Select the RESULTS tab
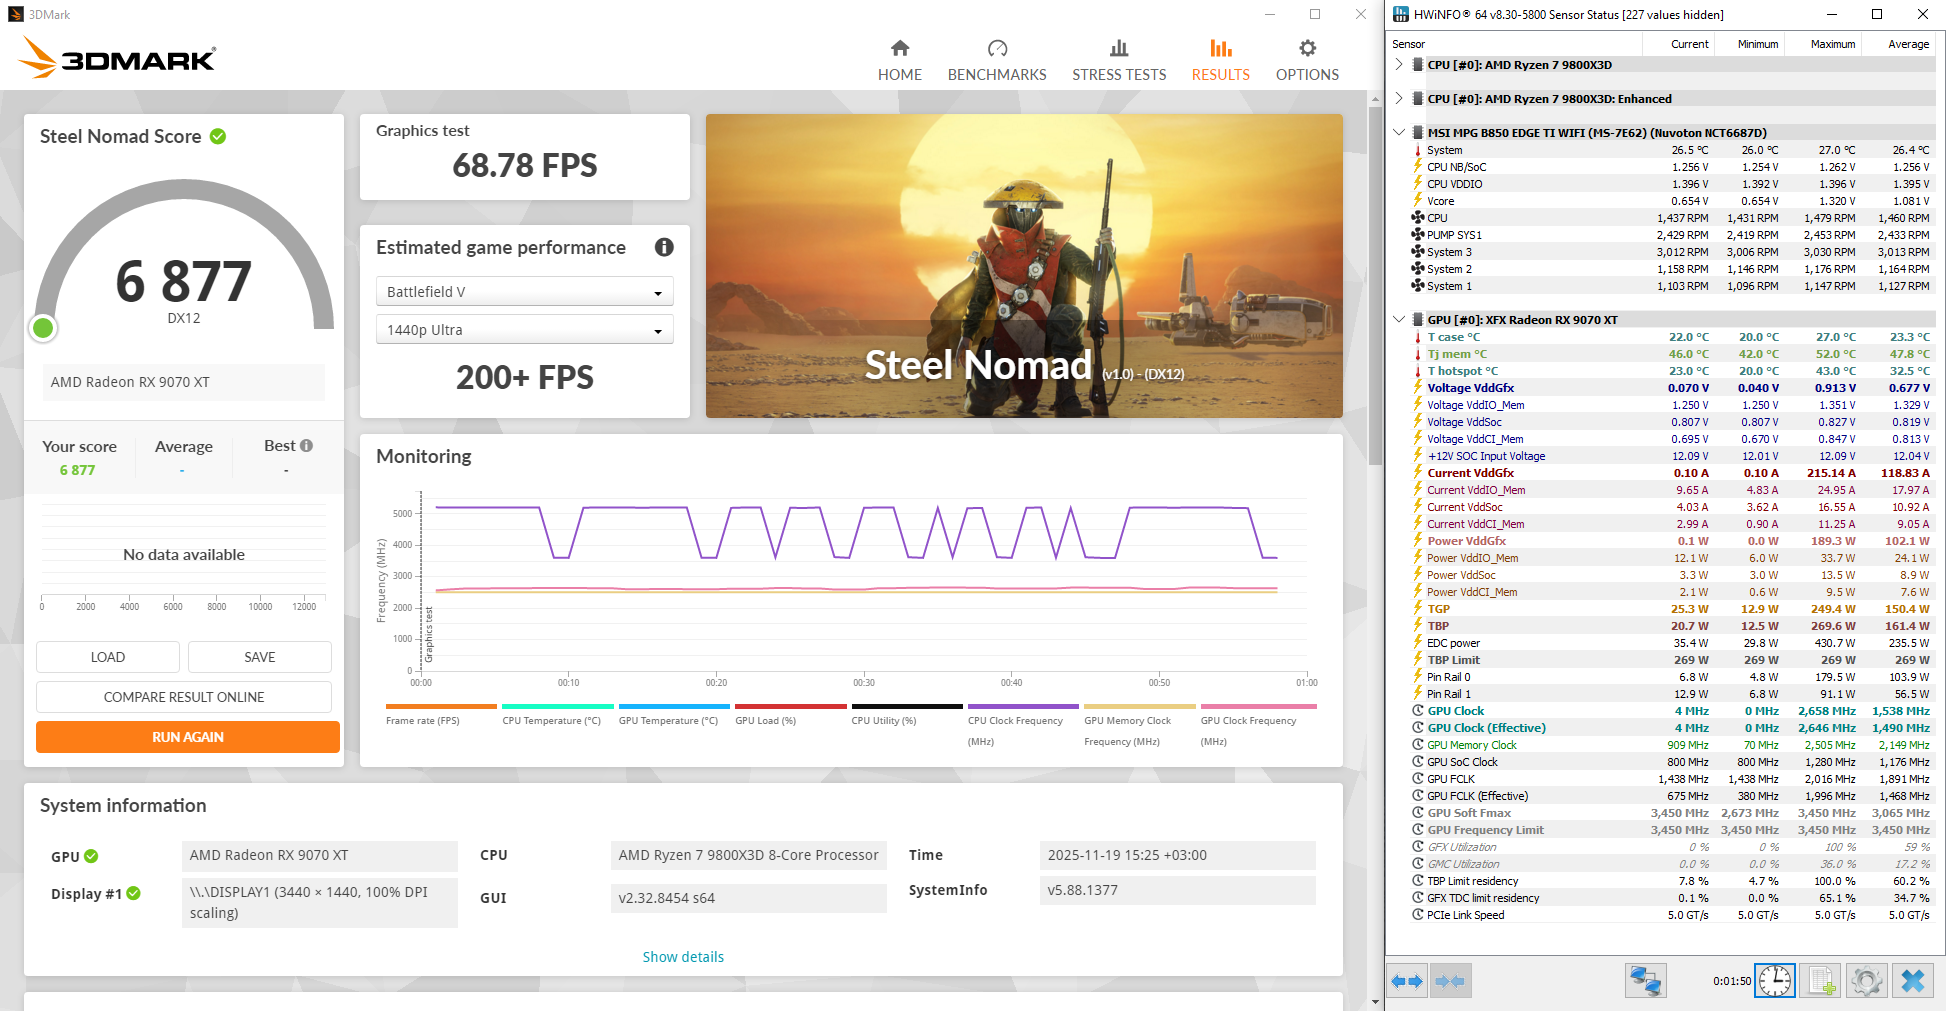 [x=1220, y=61]
